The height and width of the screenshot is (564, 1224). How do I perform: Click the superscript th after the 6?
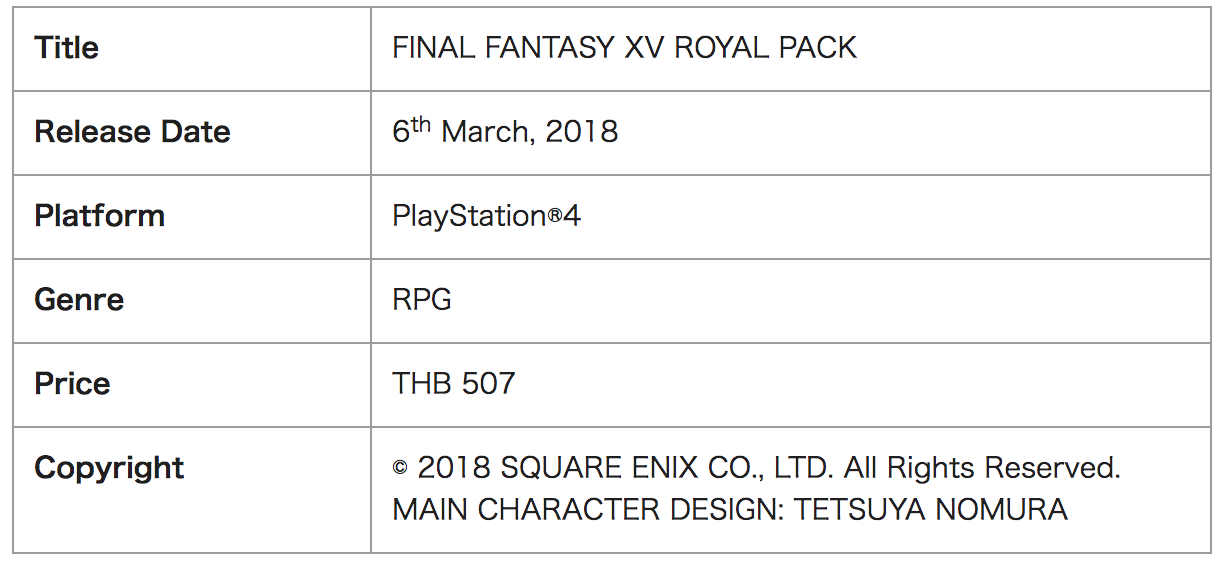421,124
